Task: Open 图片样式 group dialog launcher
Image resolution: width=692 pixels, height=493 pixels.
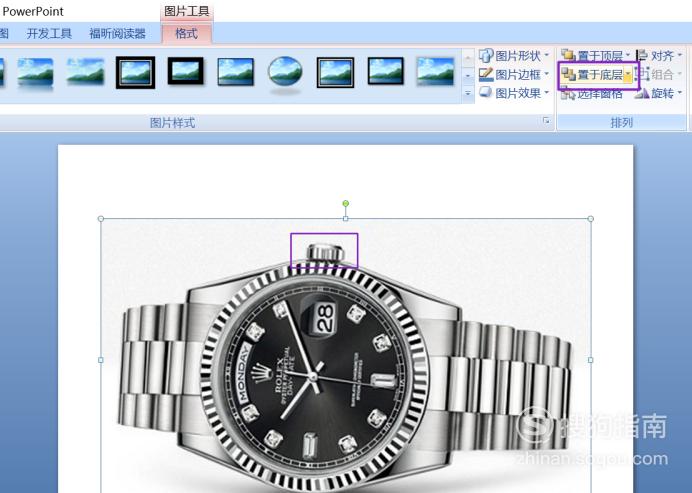Action: tap(546, 120)
